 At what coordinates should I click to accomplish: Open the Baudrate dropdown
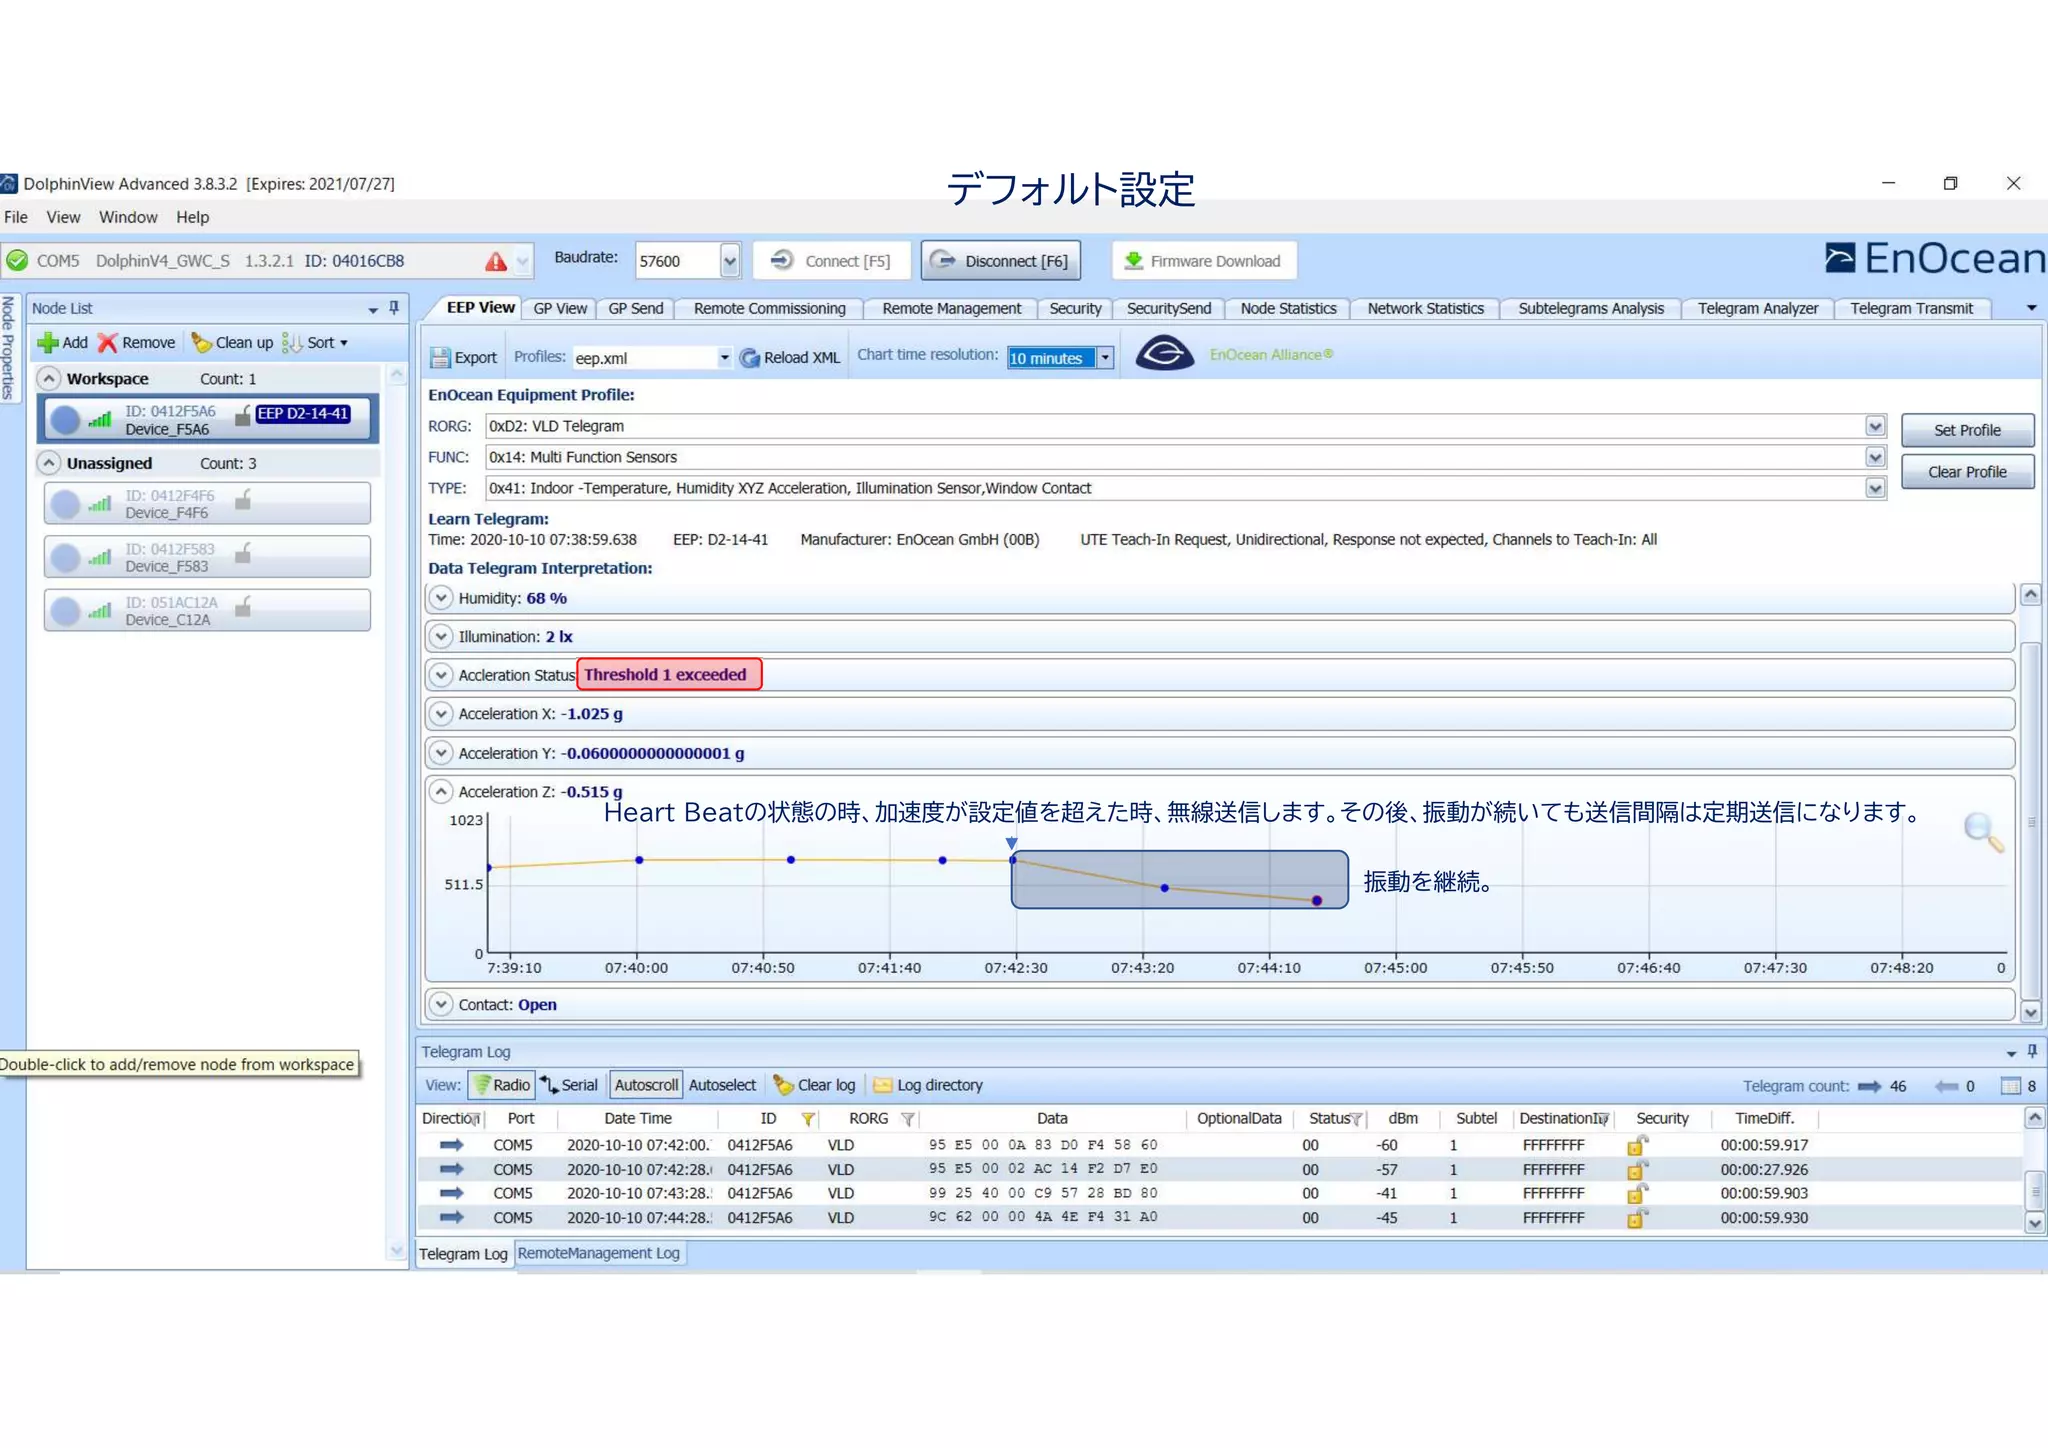[730, 261]
